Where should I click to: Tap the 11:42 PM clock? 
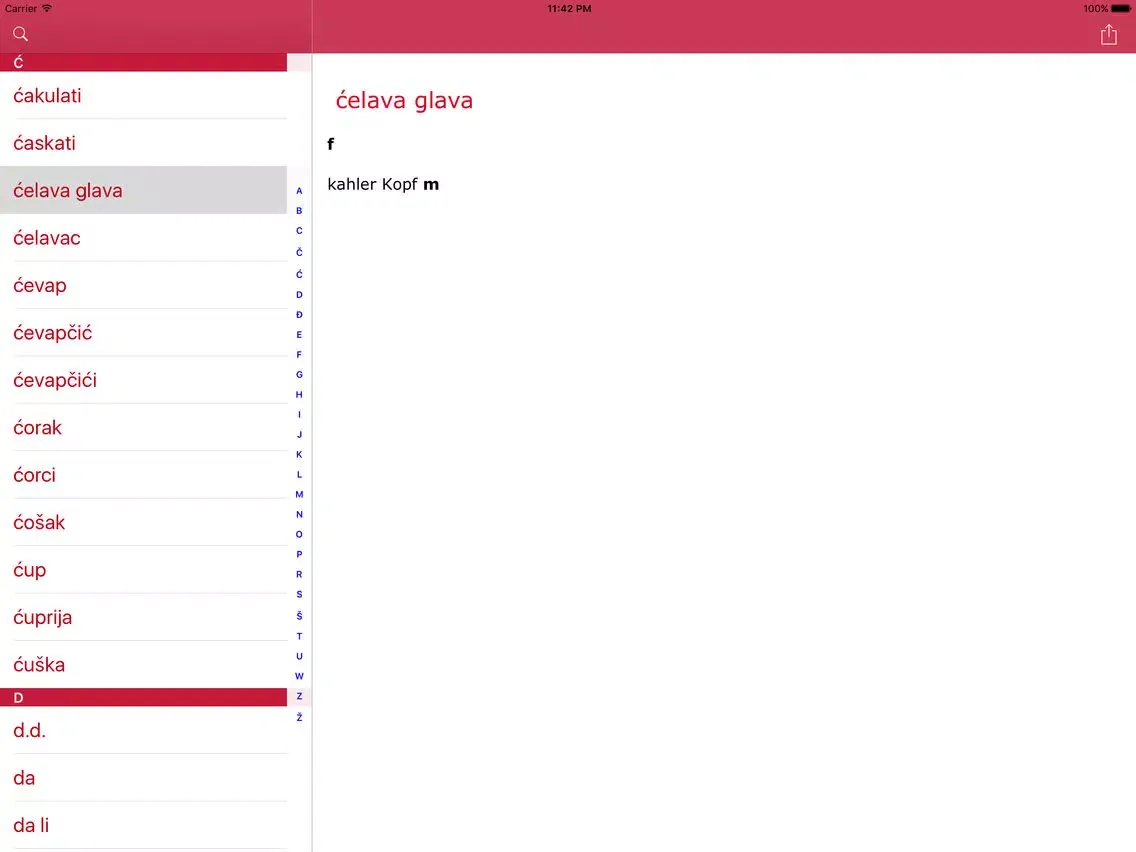click(569, 9)
